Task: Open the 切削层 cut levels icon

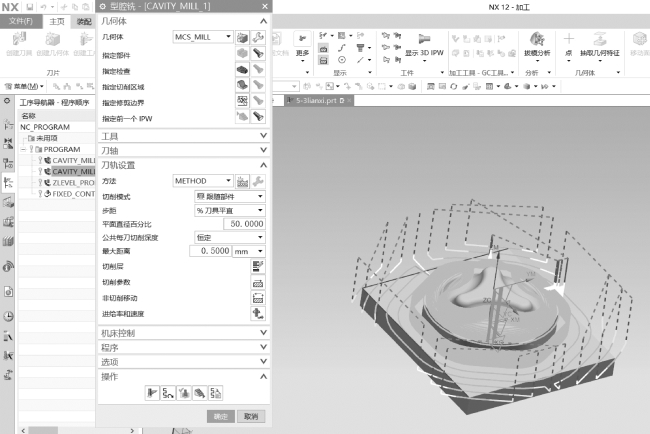Action: pos(257,265)
